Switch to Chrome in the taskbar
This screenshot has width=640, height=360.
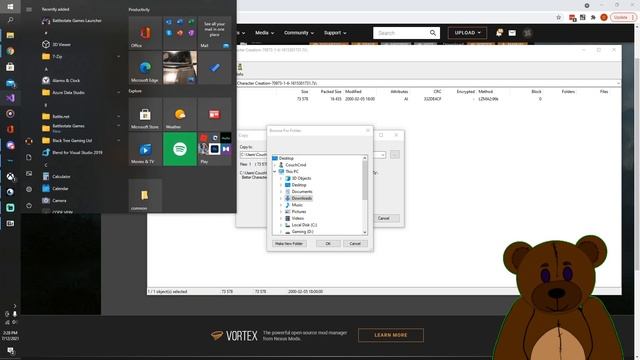click(10, 51)
